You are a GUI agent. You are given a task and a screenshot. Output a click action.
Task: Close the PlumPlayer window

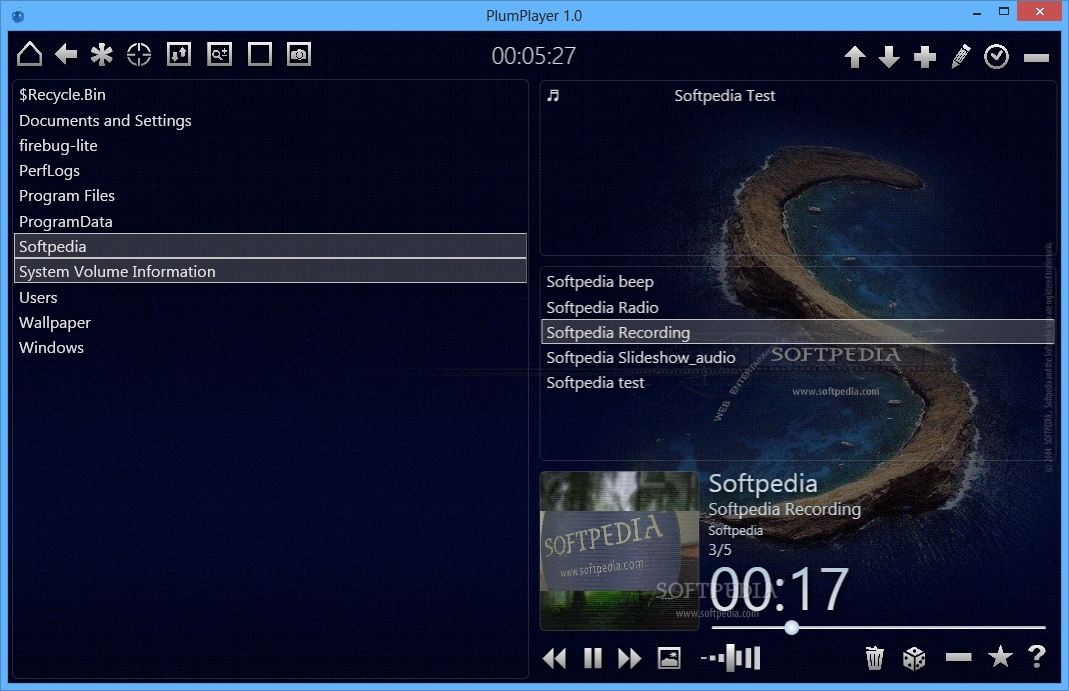tap(1039, 12)
